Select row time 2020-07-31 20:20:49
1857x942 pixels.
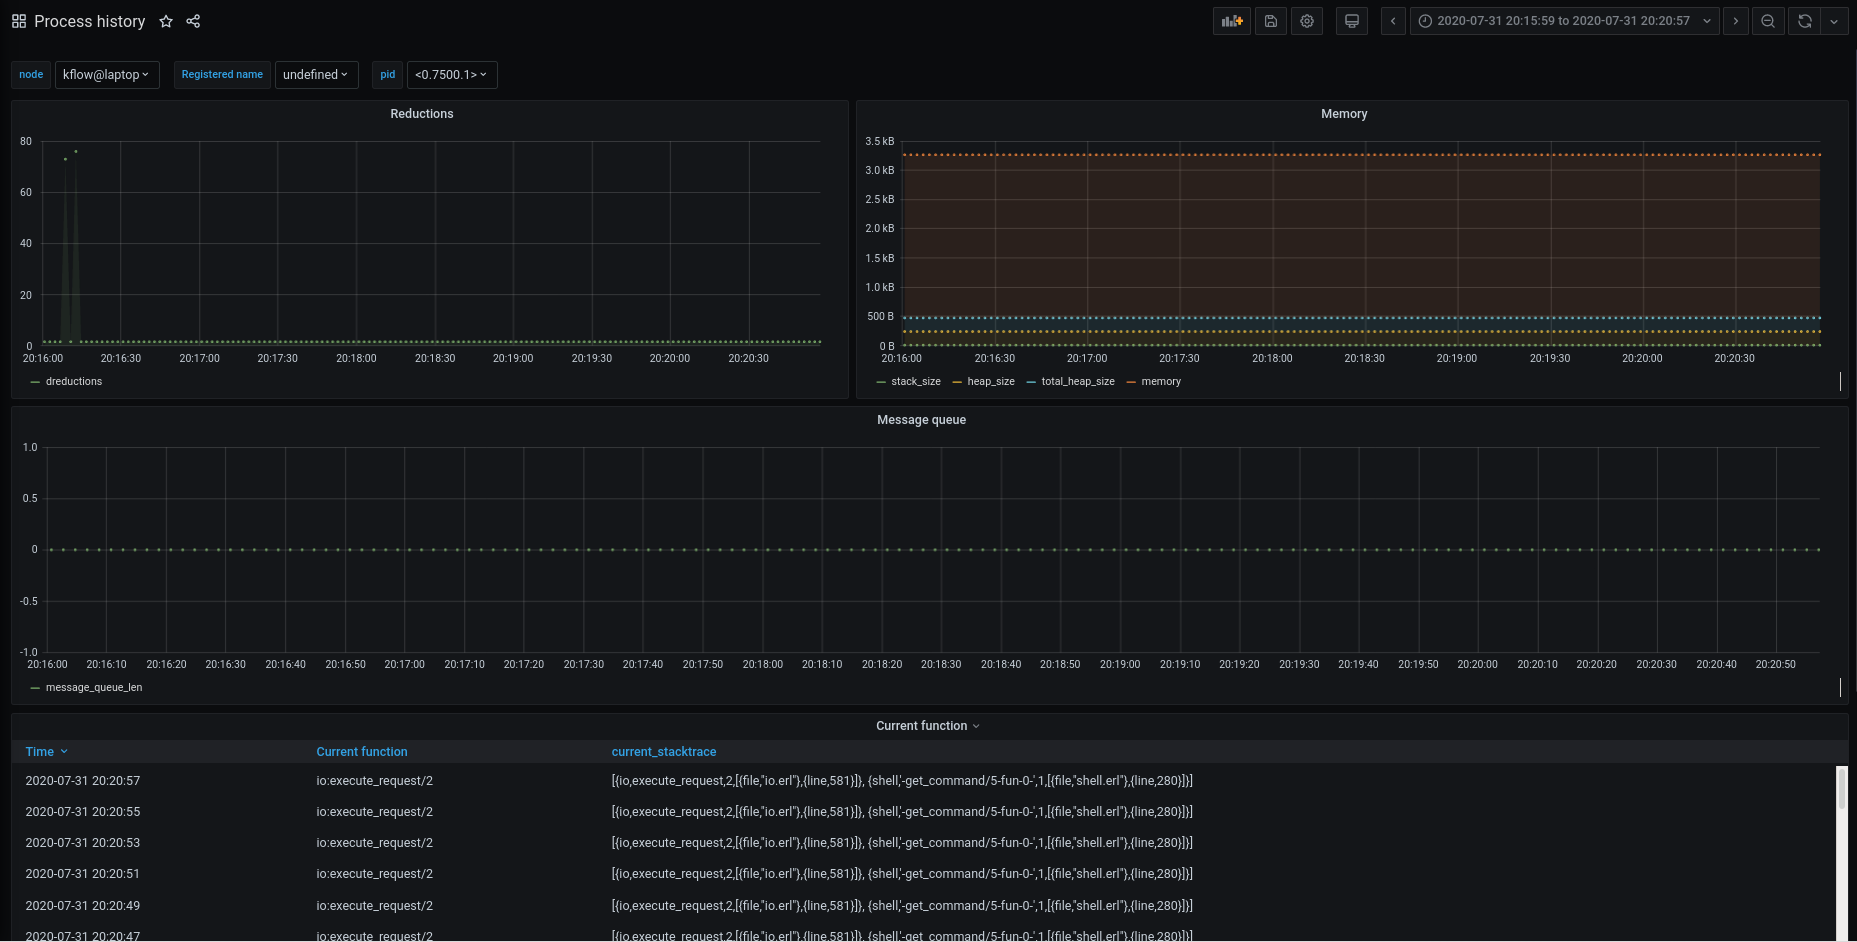(83, 906)
